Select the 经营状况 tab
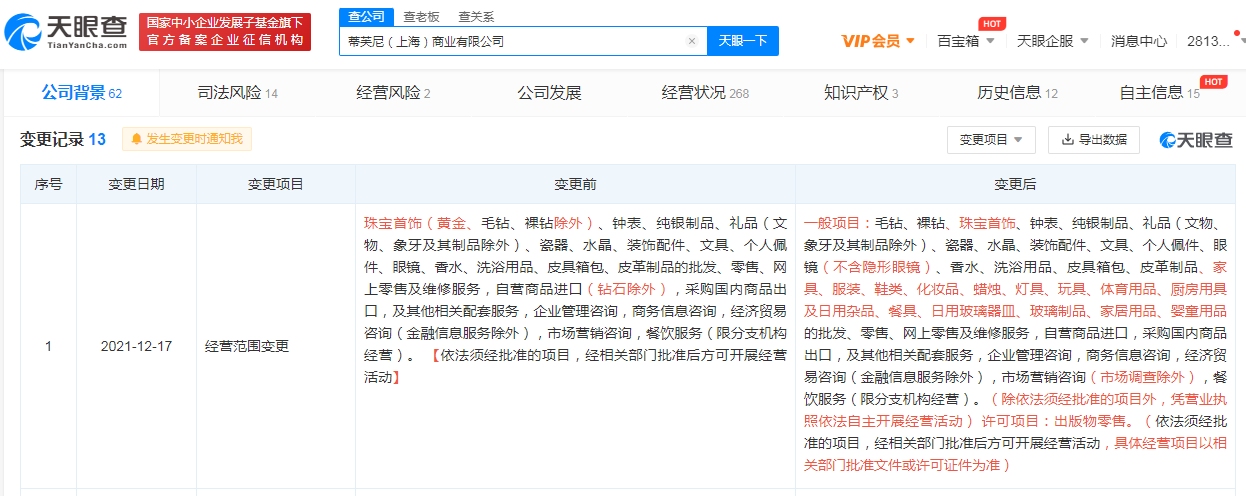The height and width of the screenshot is (496, 1246). [704, 93]
